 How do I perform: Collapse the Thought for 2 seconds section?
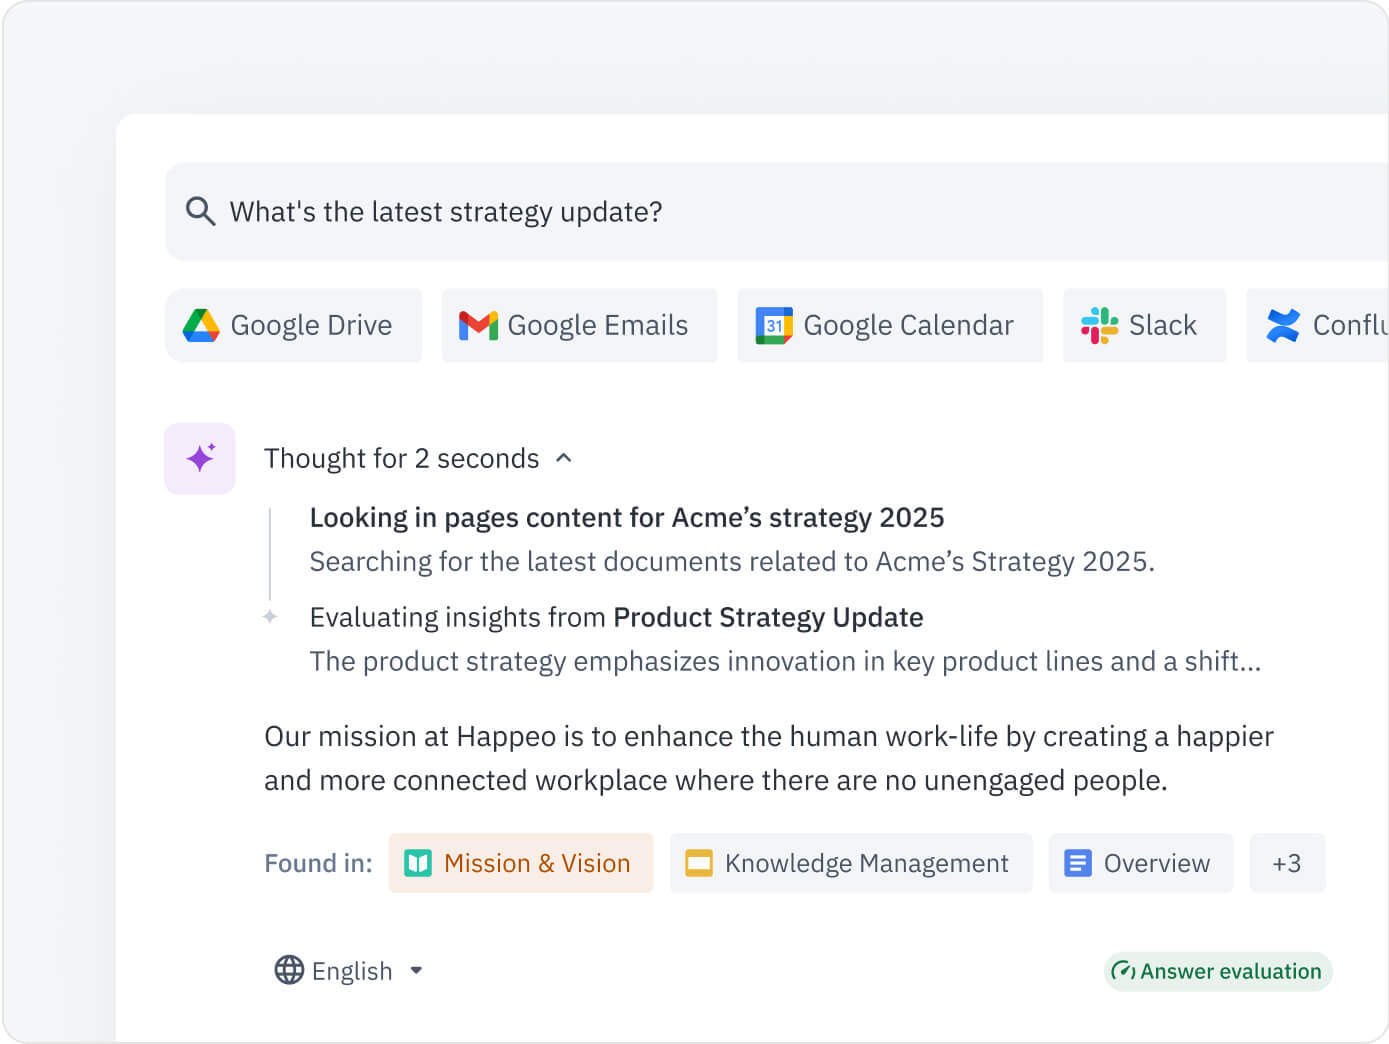point(564,458)
